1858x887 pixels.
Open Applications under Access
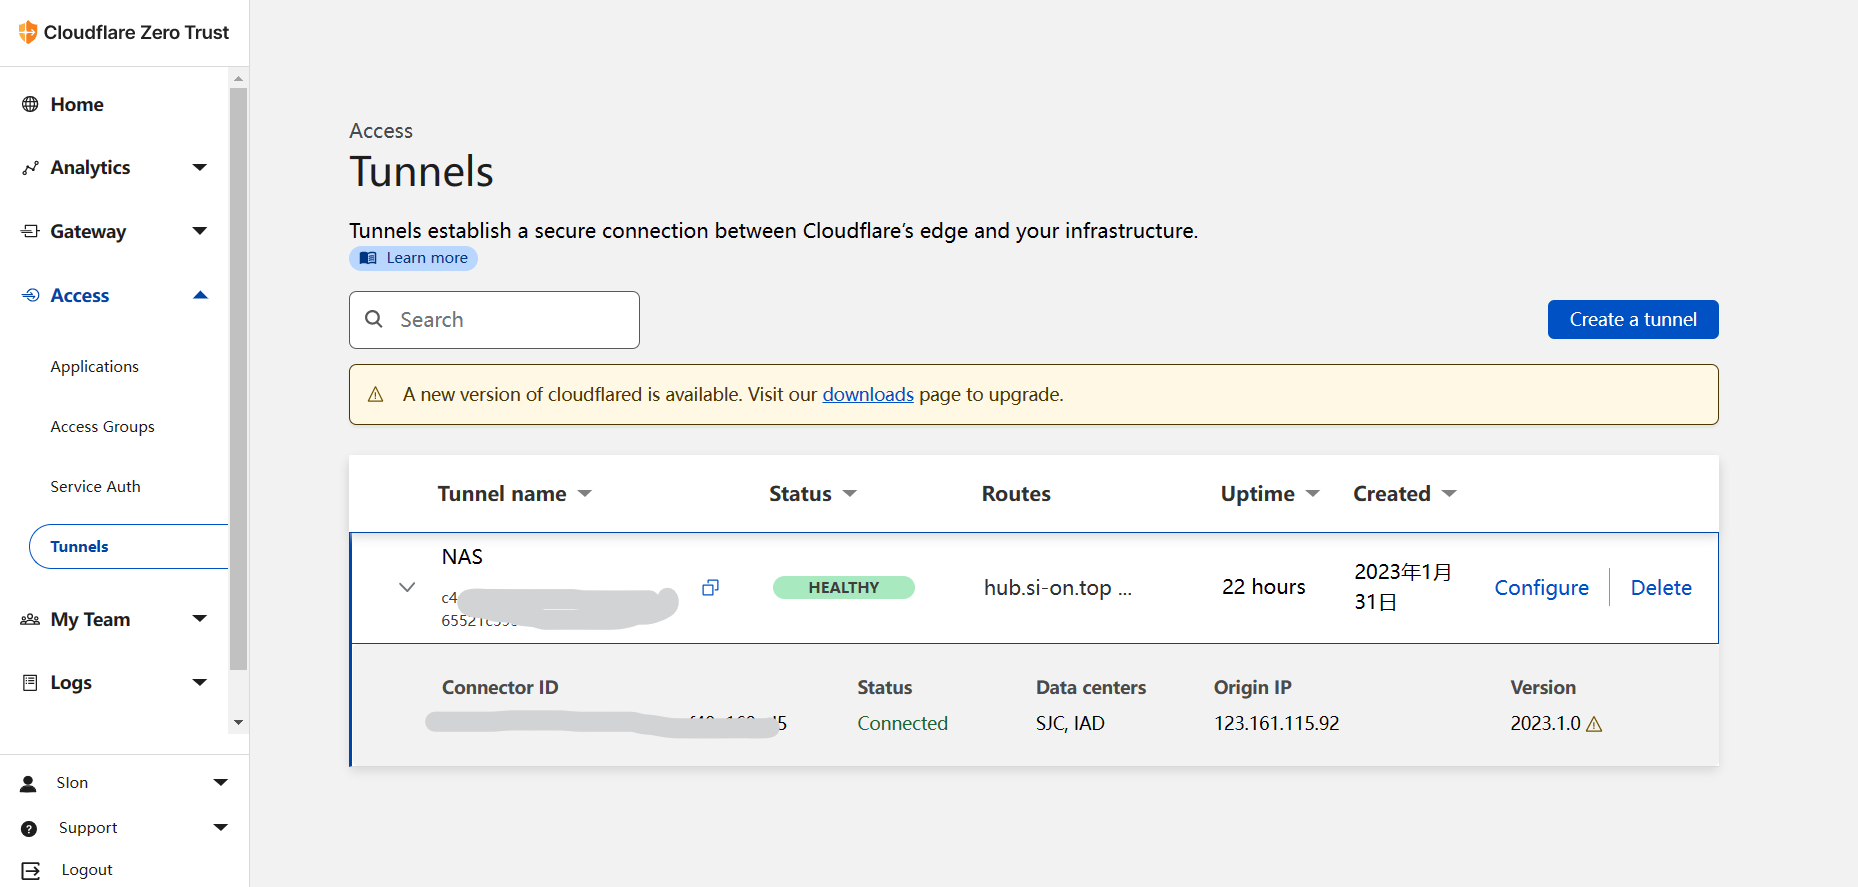coord(95,367)
